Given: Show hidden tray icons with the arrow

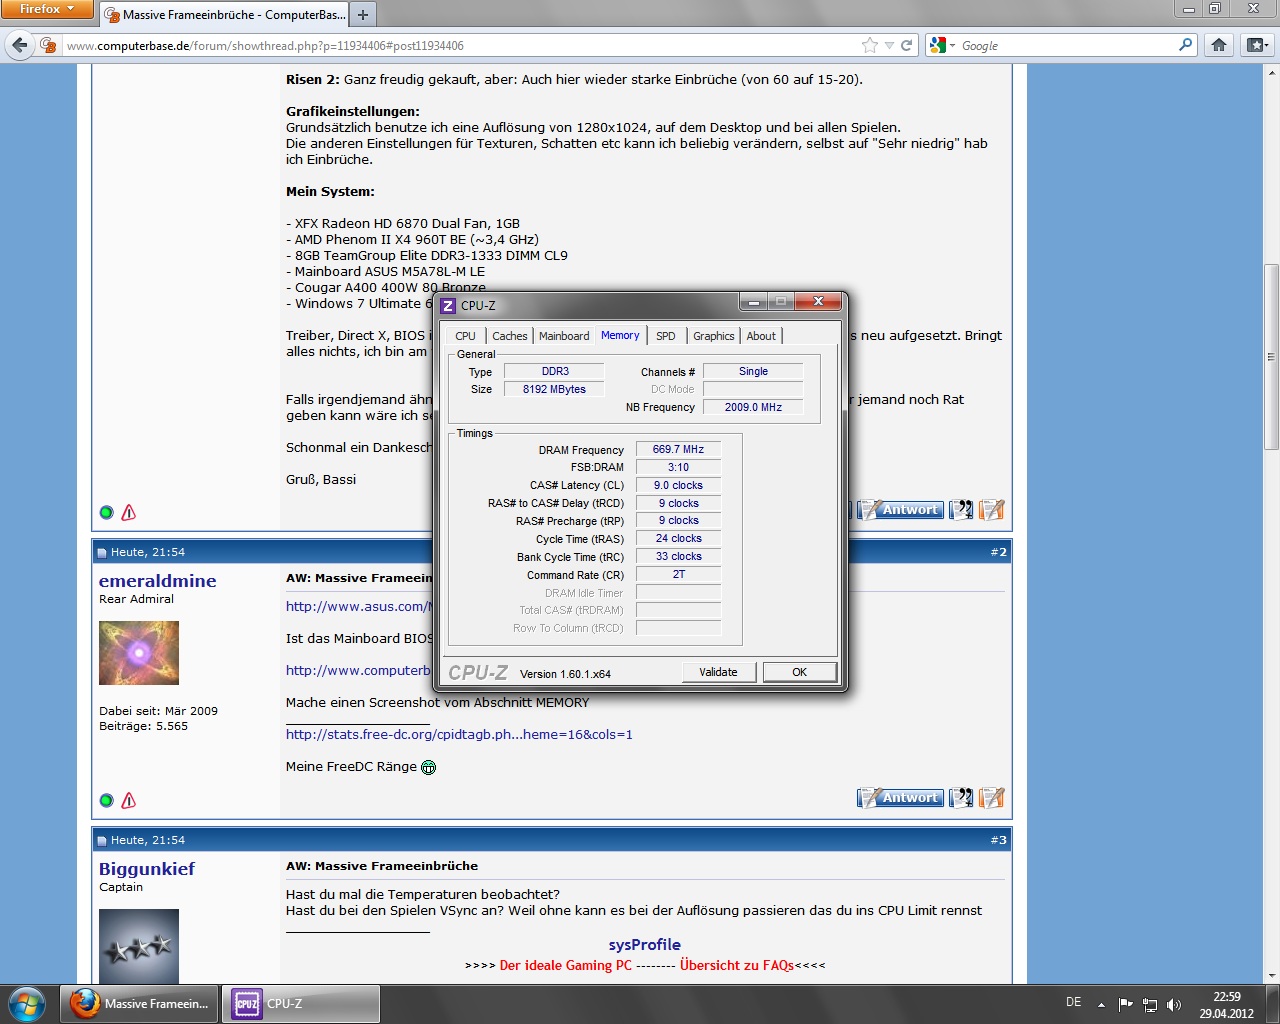Looking at the screenshot, I should tap(1101, 1004).
